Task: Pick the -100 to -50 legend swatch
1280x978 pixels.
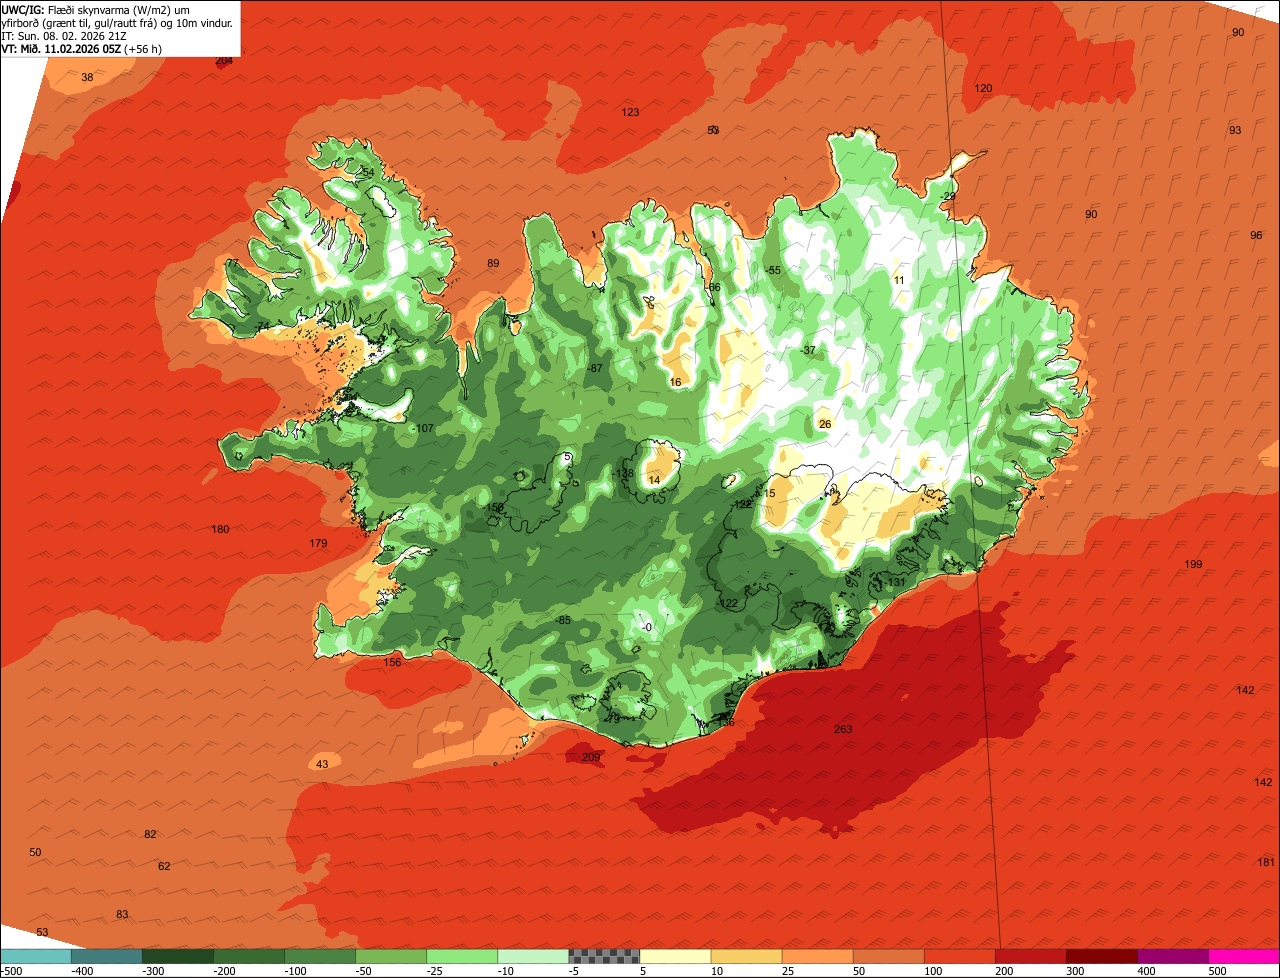Action: pyautogui.click(x=319, y=956)
